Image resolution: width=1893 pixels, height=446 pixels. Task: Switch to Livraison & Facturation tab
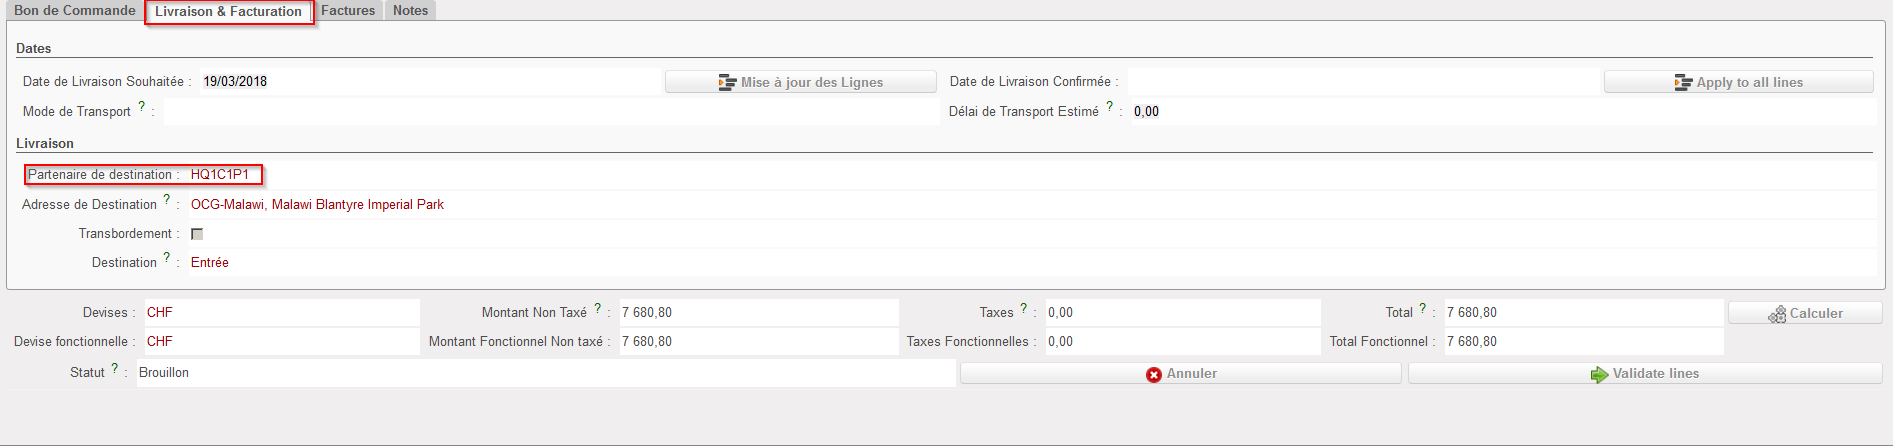[228, 12]
